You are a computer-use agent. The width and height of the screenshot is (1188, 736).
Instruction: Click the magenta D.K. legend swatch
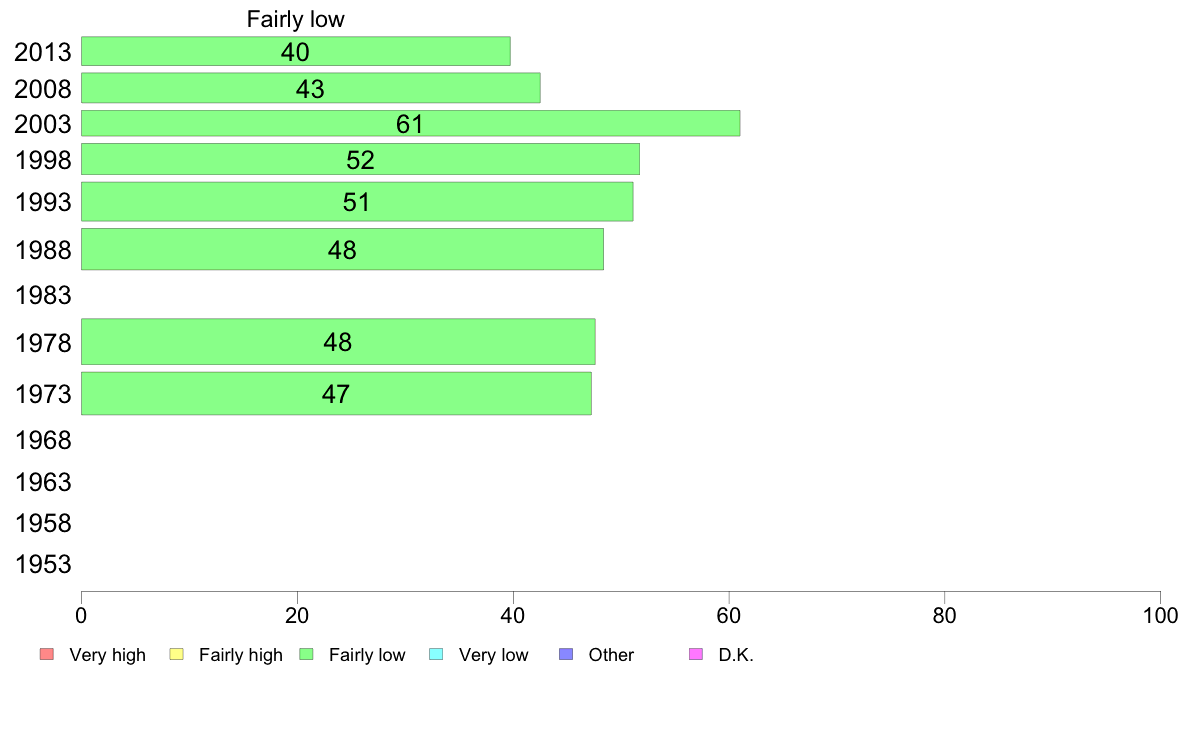(x=696, y=654)
